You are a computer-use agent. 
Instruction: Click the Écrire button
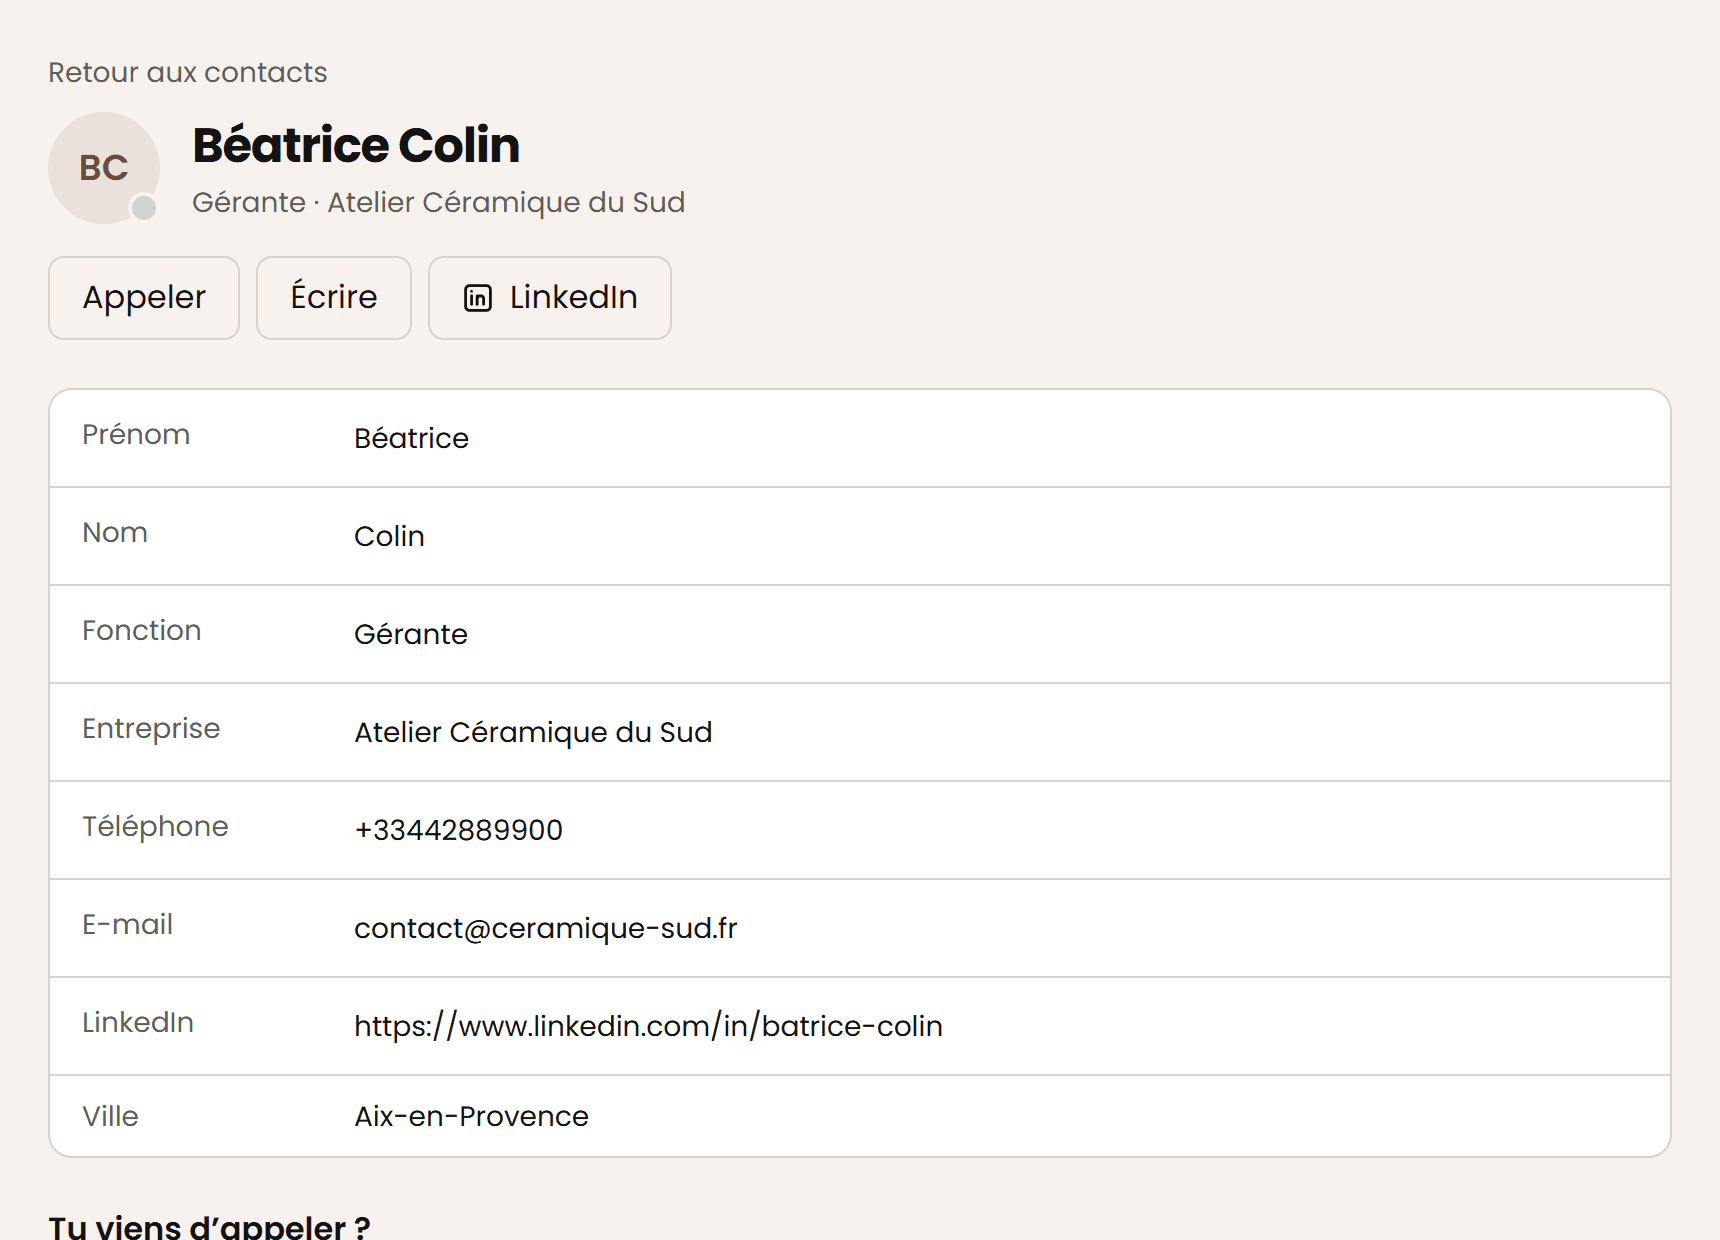coord(334,298)
